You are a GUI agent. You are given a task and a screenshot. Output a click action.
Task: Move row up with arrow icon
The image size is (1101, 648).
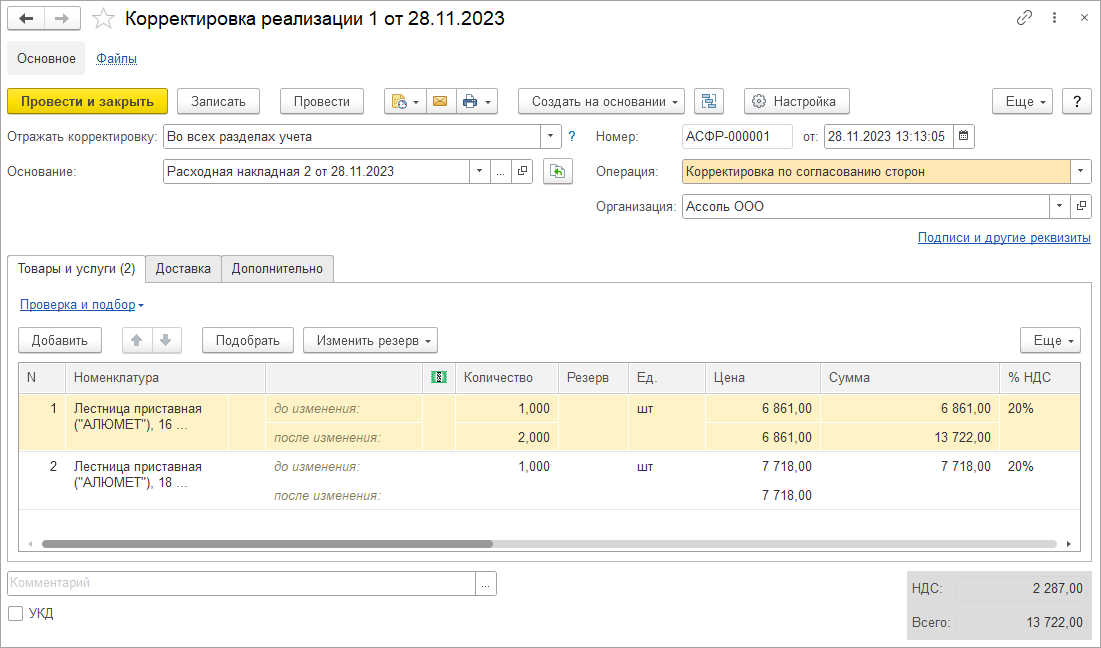pyautogui.click(x=137, y=340)
